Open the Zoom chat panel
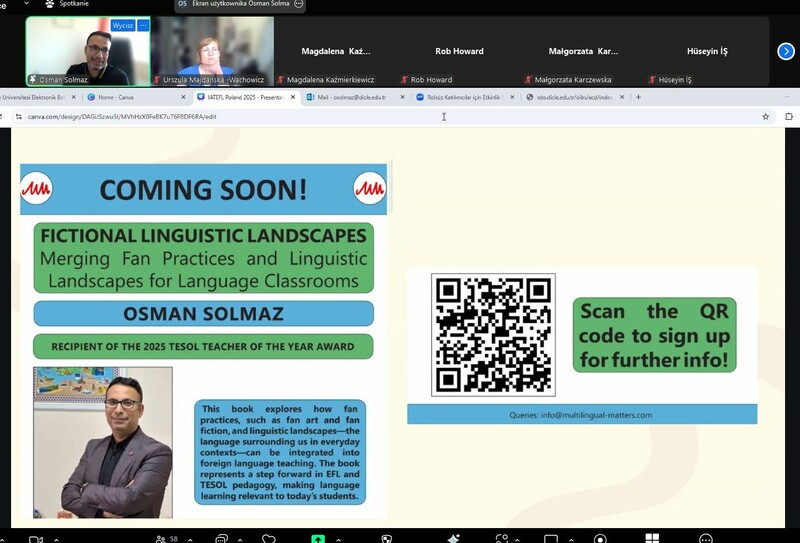Screen dimensions: 800x543 point(221,539)
